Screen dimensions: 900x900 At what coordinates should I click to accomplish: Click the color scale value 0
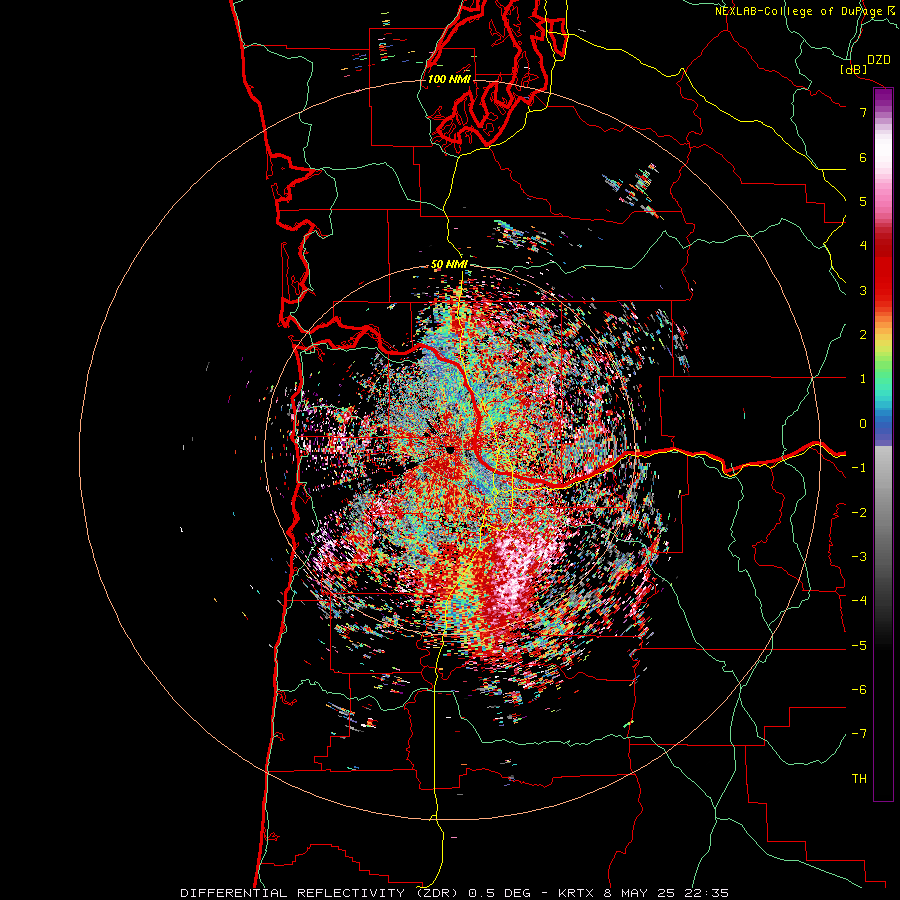tap(863, 424)
